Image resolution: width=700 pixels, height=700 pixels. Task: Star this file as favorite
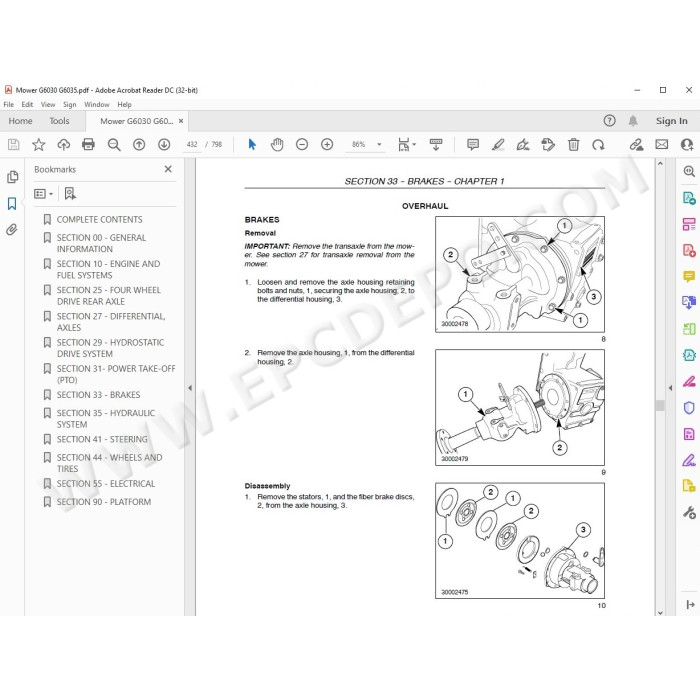click(38, 144)
